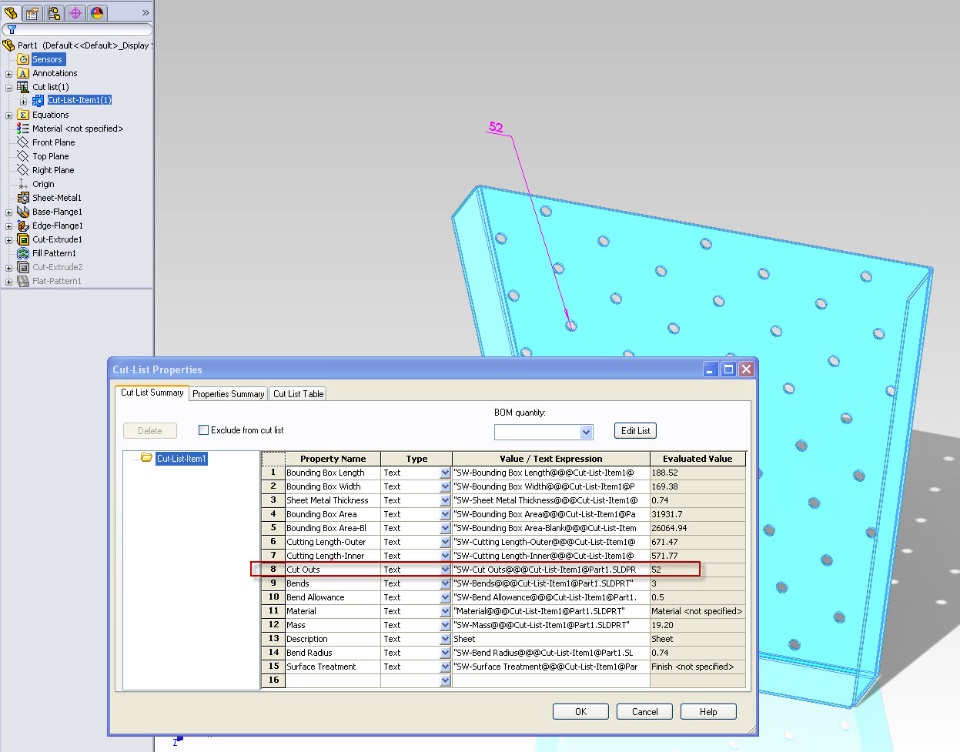Viewport: 960px width, 752px height.
Task: Click the Cancel button
Action: (645, 712)
